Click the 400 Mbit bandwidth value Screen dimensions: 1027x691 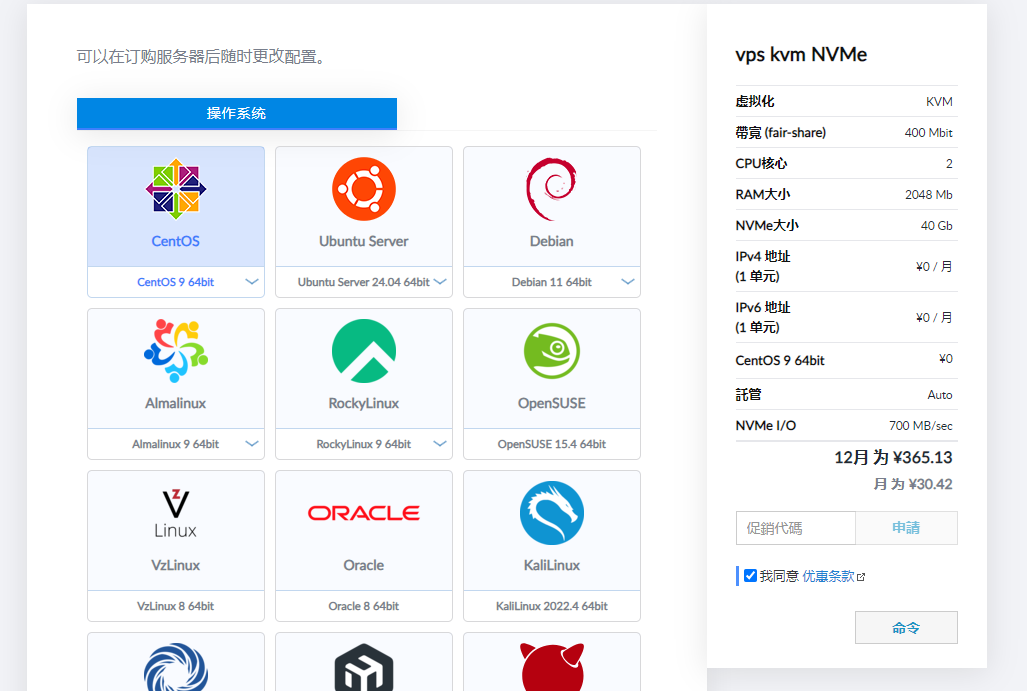928,132
